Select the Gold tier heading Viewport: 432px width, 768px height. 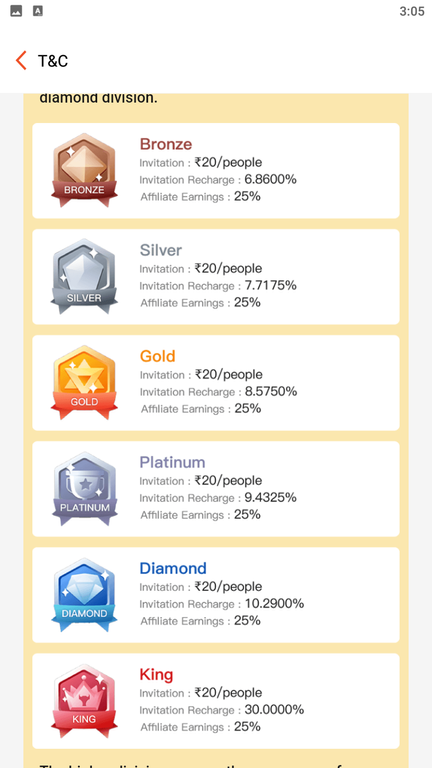157,356
